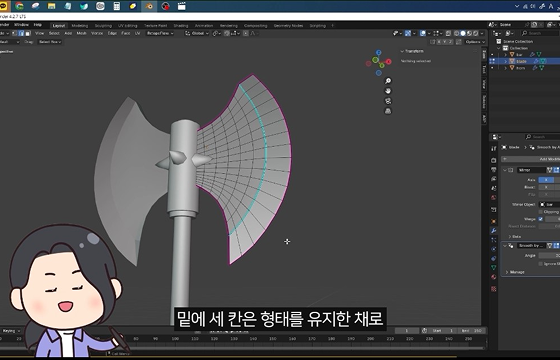Open the Calculator taskbar icon
This screenshot has height=360, width=560.
pyautogui.click(x=116, y=6)
